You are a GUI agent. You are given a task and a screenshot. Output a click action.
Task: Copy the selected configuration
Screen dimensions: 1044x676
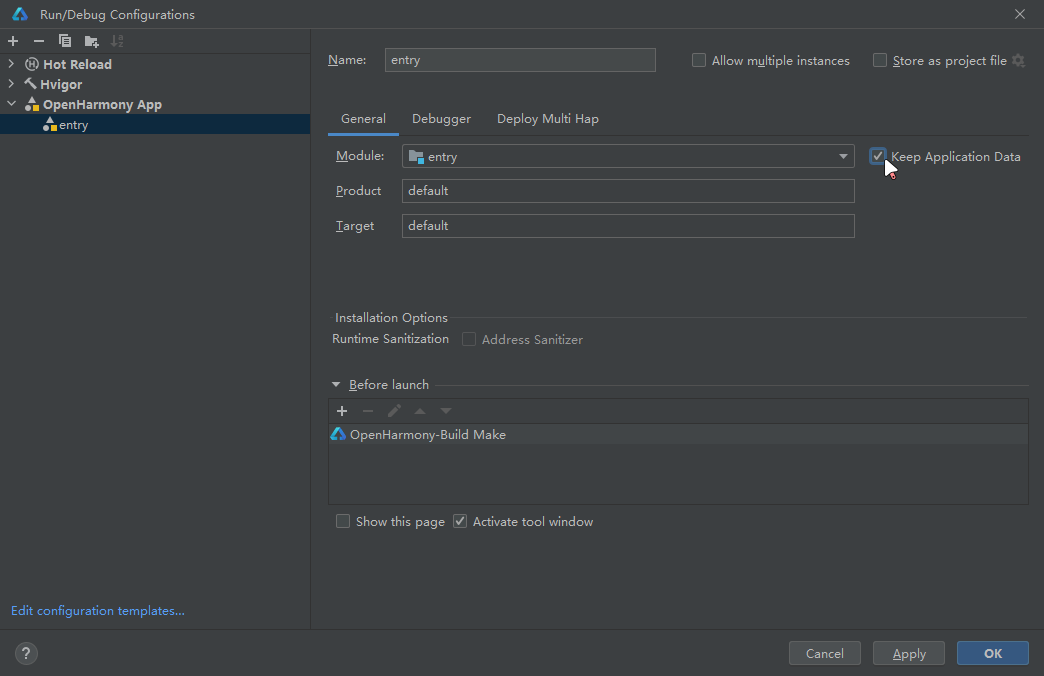(x=65, y=41)
